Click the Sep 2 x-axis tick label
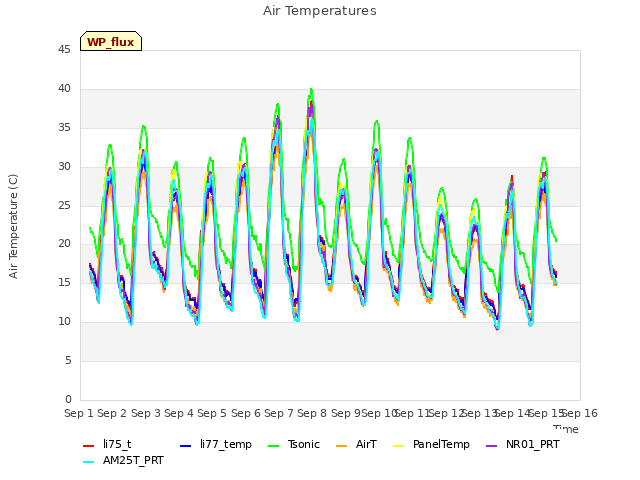 click(112, 413)
